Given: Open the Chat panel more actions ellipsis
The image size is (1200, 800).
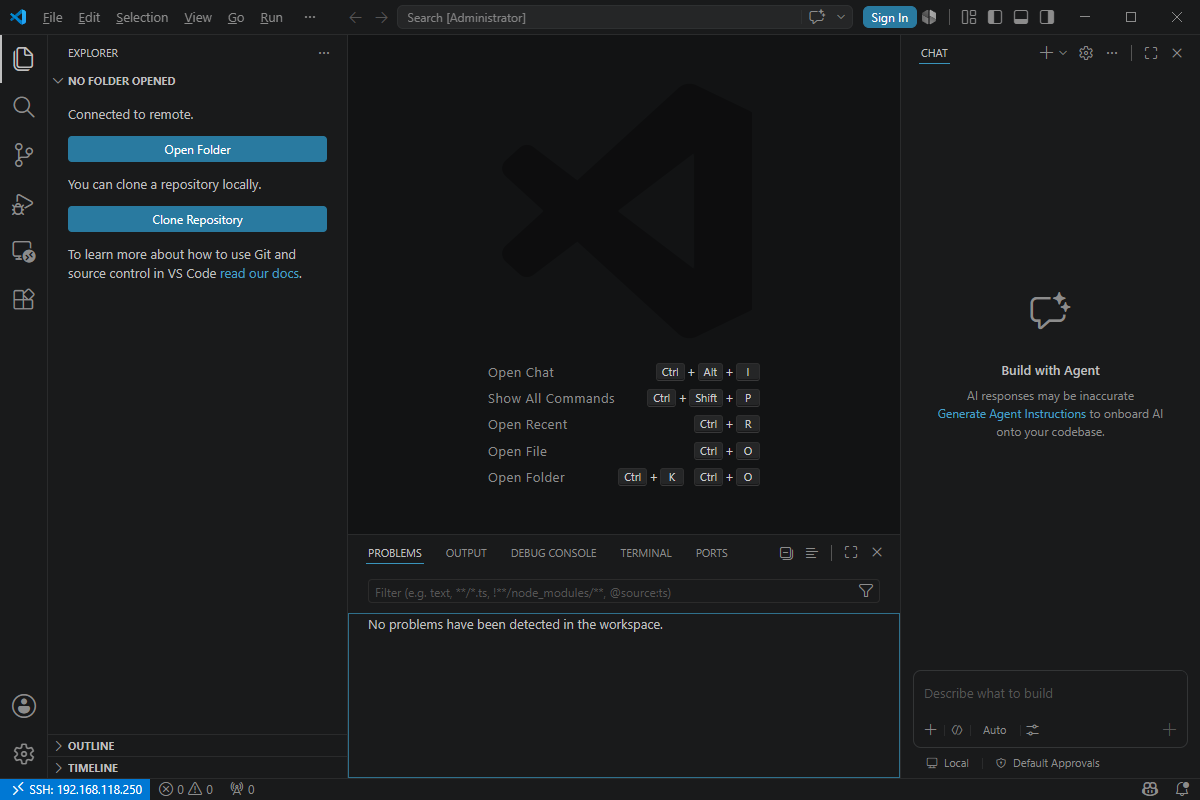Looking at the screenshot, I should click(x=1112, y=53).
